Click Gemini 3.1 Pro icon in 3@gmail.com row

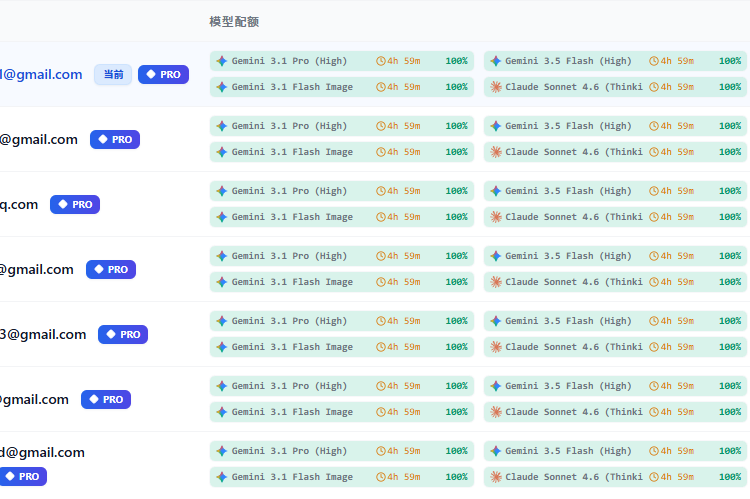tap(221, 321)
